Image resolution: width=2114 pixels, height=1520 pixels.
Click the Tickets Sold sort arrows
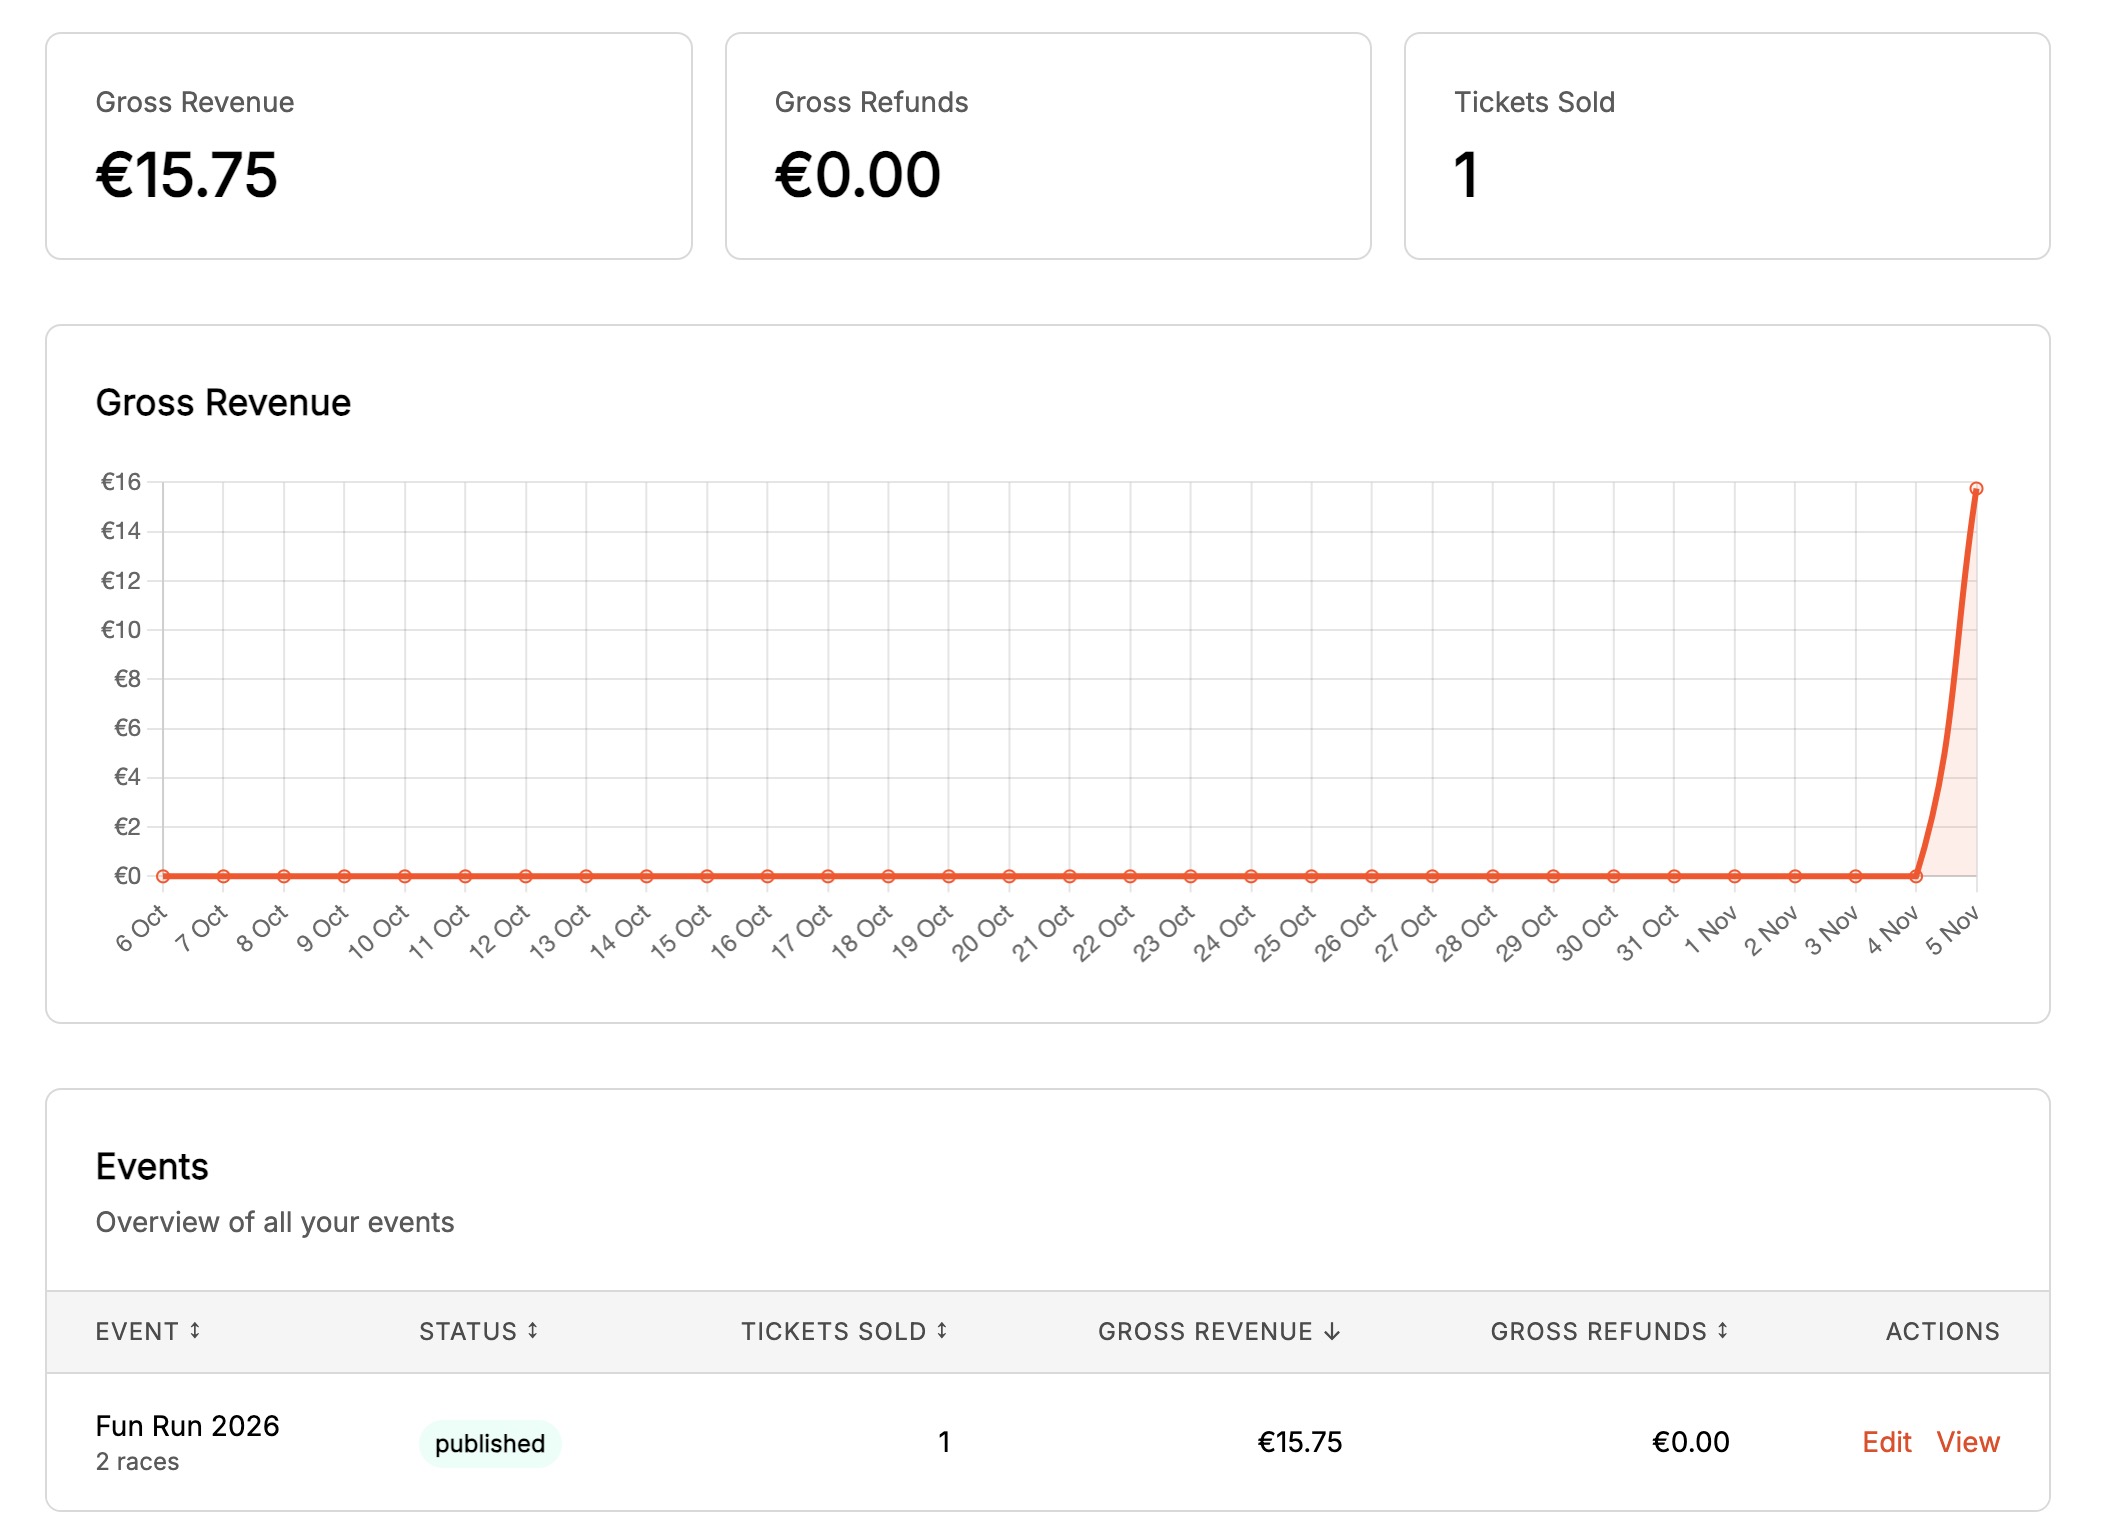point(942,1330)
